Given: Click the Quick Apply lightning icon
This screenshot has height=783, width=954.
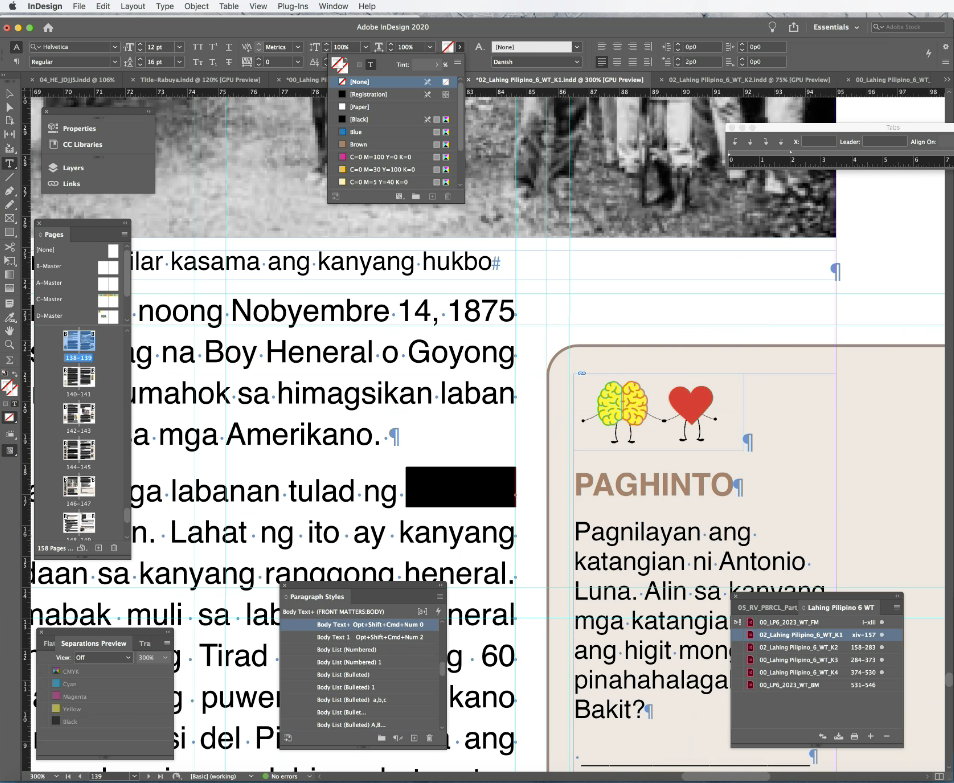Looking at the screenshot, I should [928, 54].
